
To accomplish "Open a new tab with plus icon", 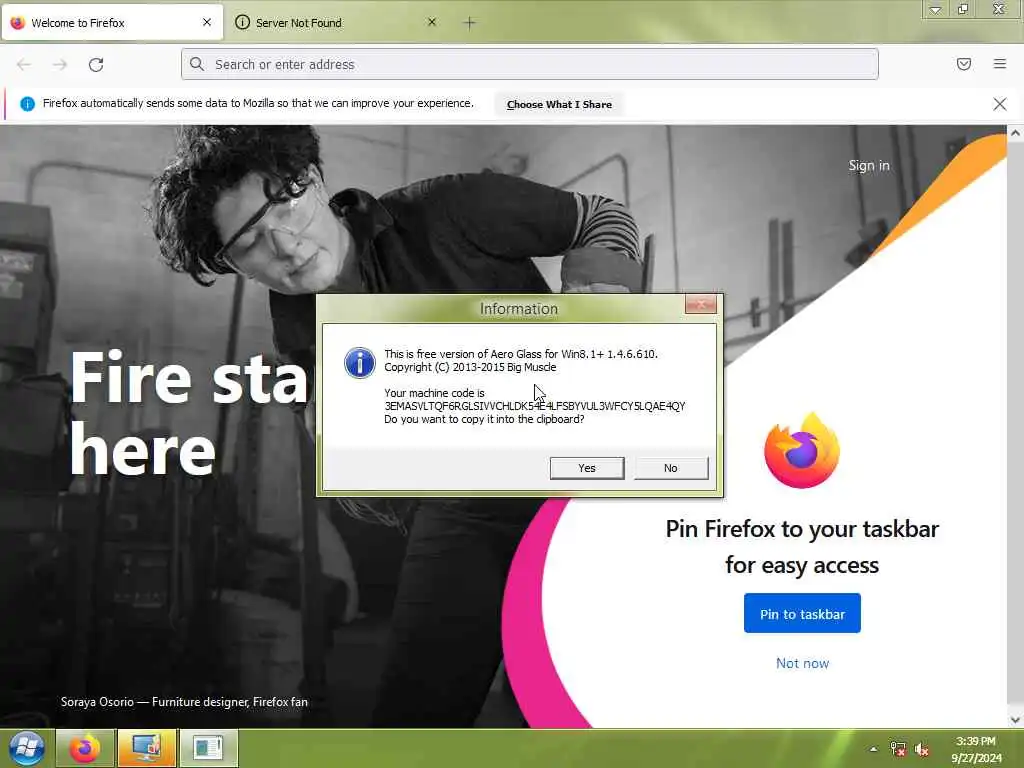I will (470, 23).
